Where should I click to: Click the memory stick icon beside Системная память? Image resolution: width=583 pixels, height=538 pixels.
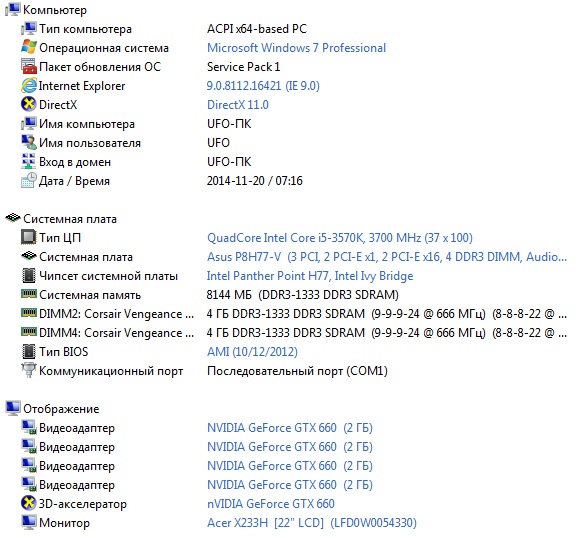point(29,294)
